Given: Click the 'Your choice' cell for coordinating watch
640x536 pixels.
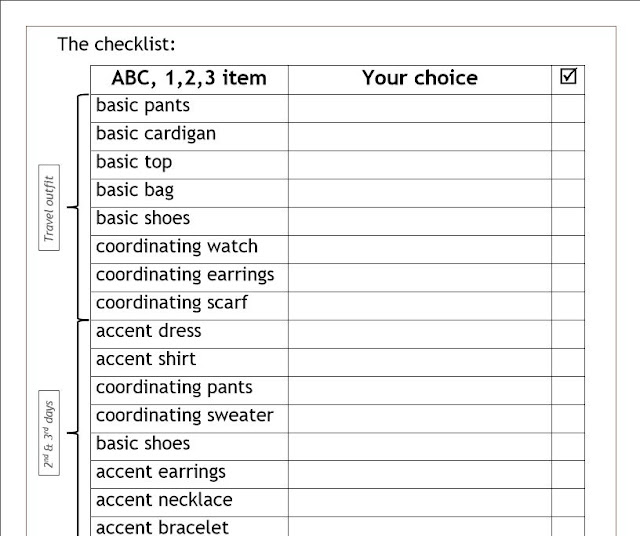Looking at the screenshot, I should (419, 247).
